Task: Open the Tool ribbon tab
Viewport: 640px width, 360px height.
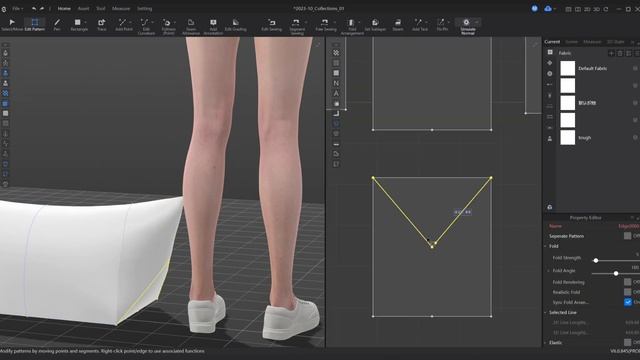Action: [x=100, y=9]
